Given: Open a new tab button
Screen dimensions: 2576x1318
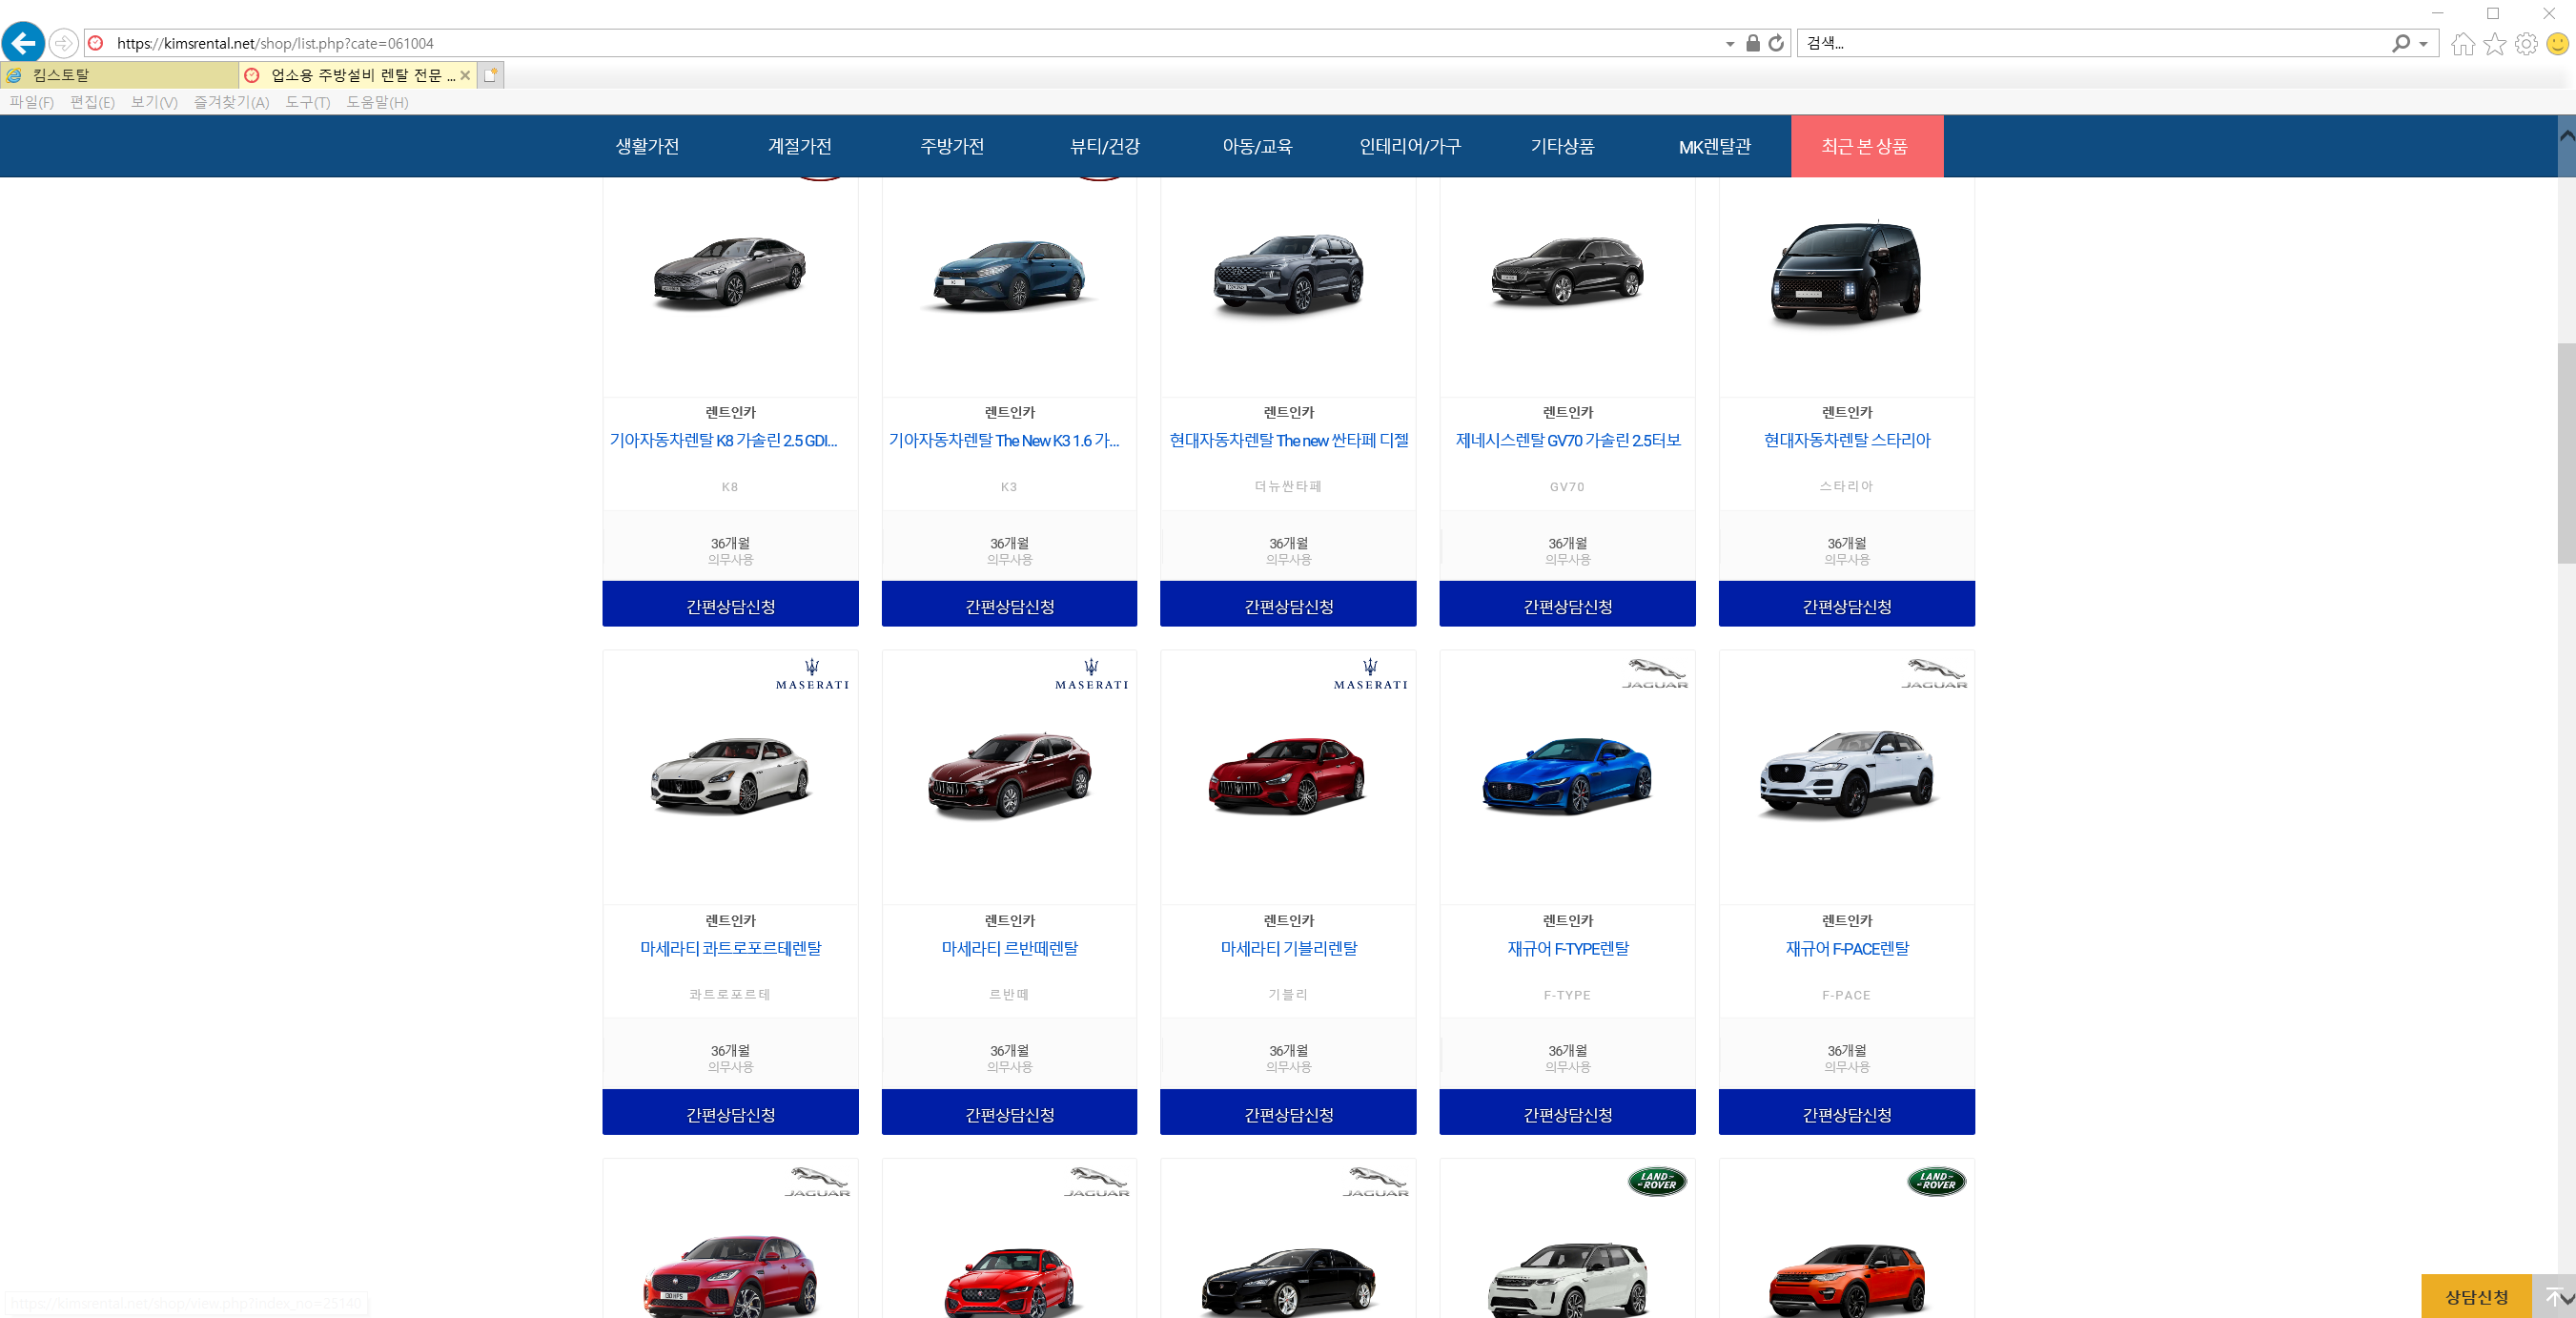Looking at the screenshot, I should (491, 75).
